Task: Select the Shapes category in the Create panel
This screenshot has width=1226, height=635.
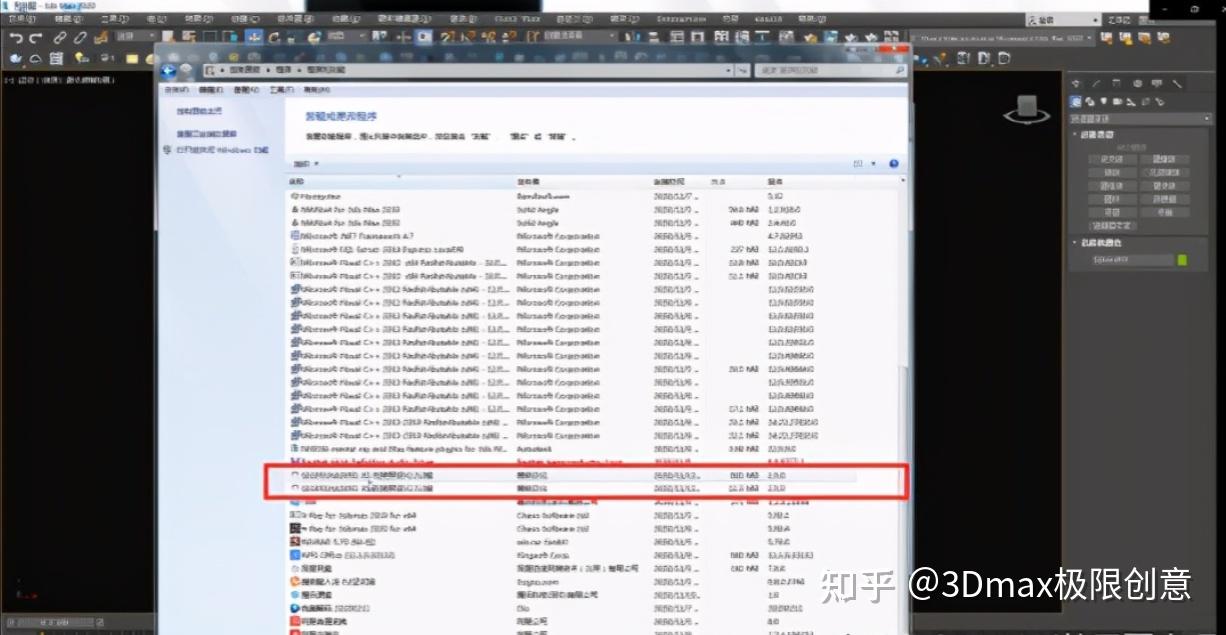Action: point(1089,101)
